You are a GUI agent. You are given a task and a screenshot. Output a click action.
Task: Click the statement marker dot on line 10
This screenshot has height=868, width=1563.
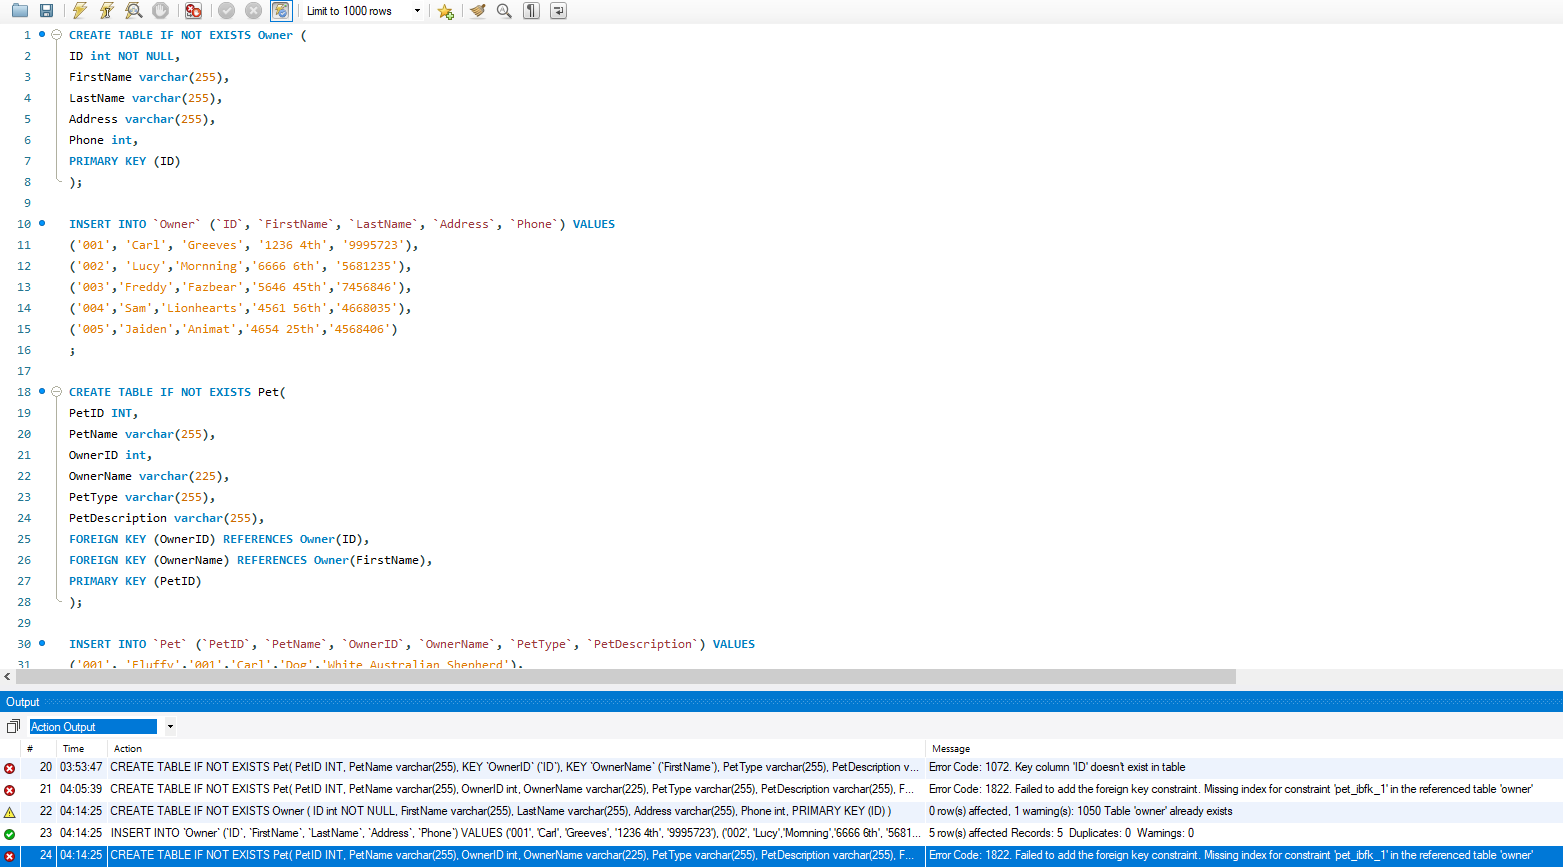tap(42, 223)
